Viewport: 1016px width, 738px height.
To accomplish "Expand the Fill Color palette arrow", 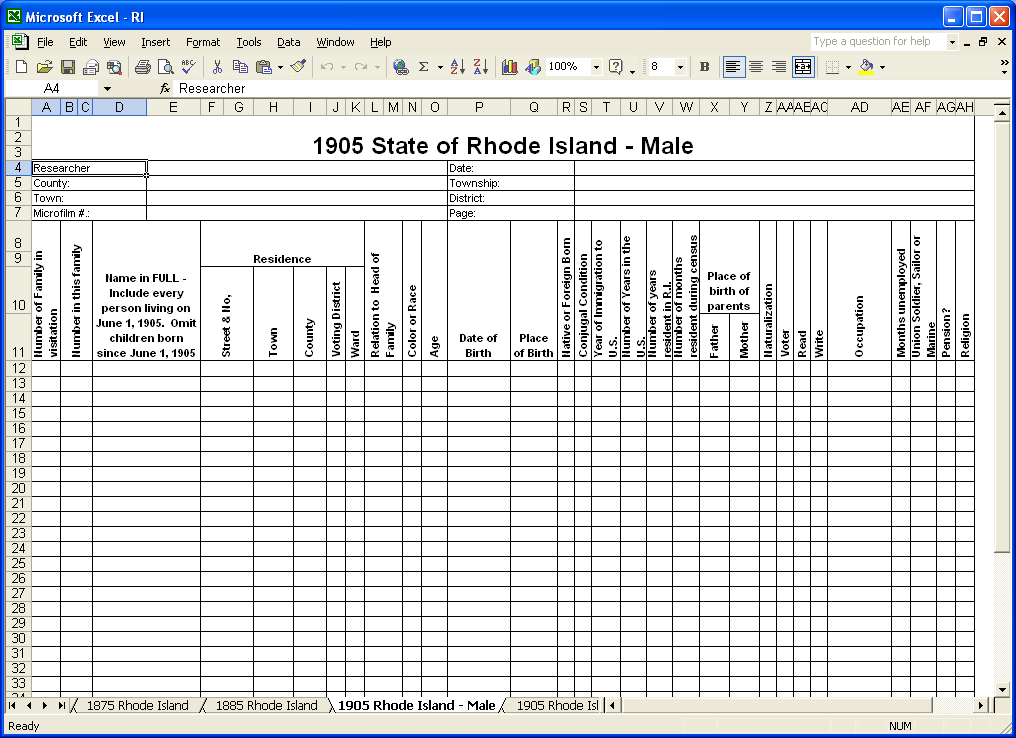I will (882, 67).
